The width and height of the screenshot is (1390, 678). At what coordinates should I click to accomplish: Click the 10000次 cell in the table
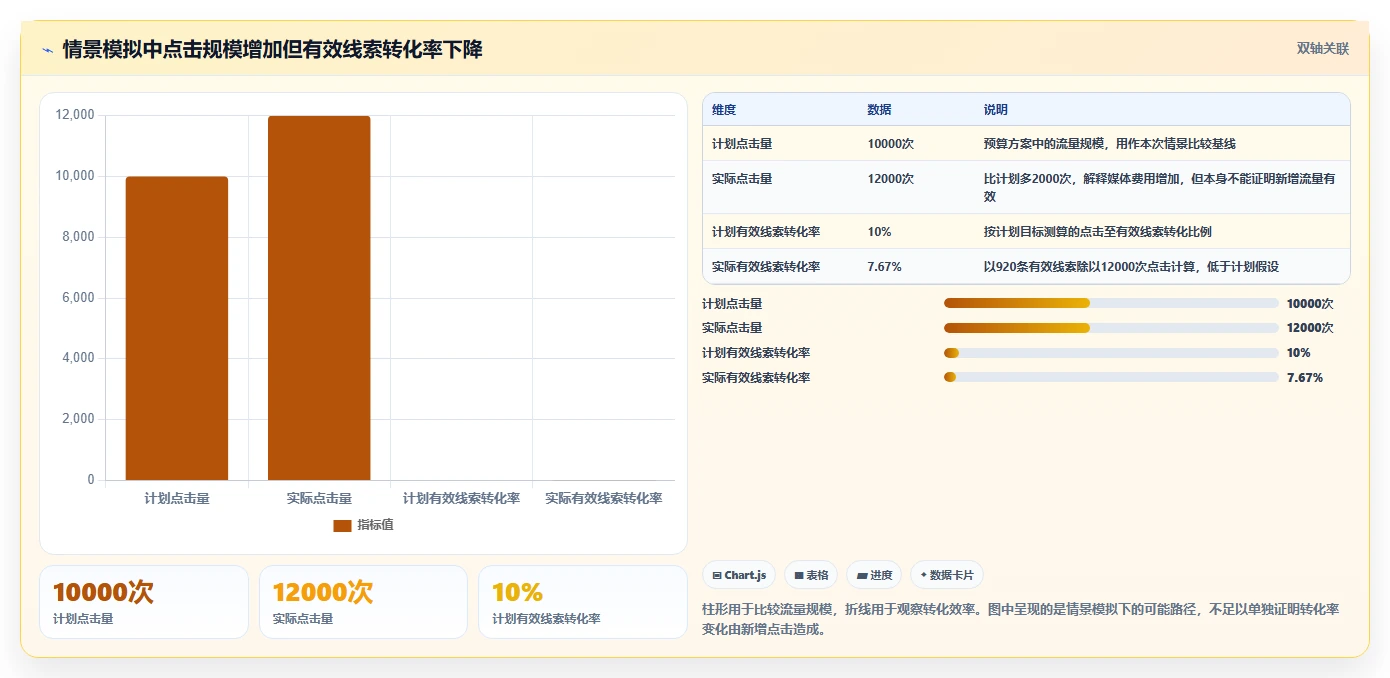click(x=891, y=144)
